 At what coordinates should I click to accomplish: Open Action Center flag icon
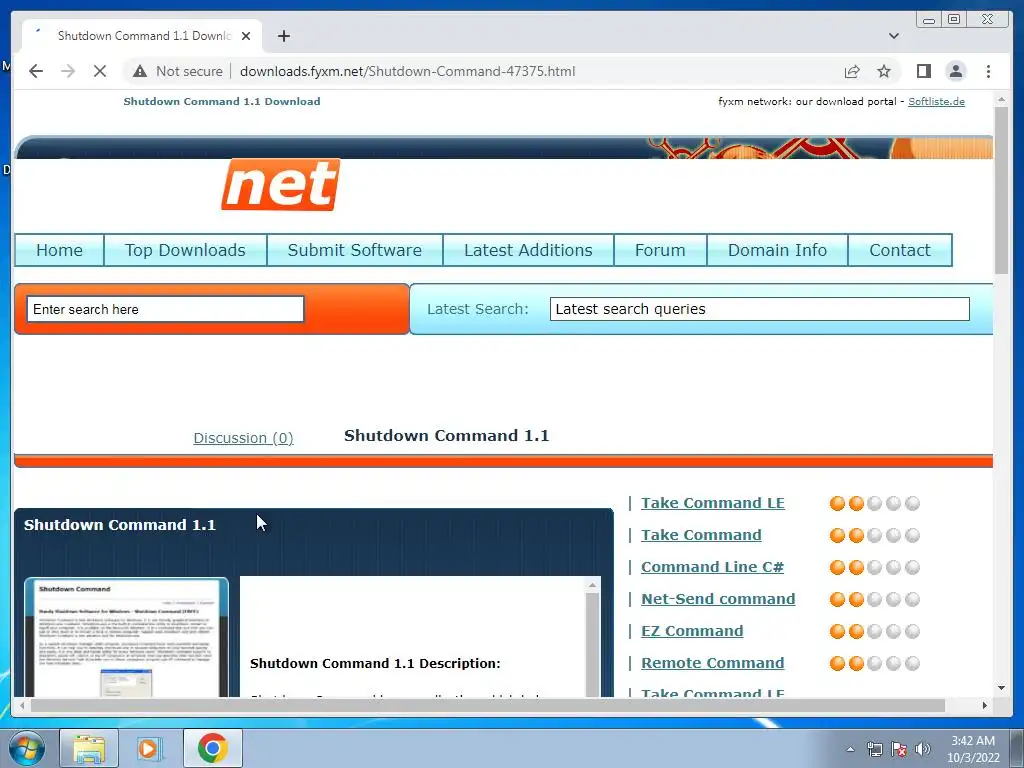(899, 749)
